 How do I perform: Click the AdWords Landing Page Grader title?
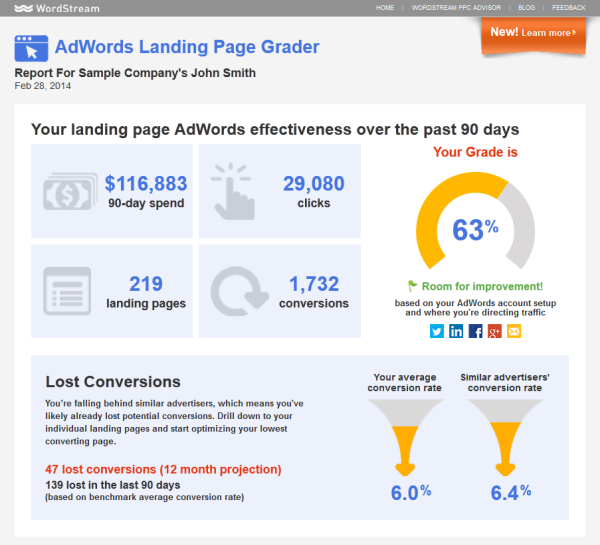click(187, 47)
